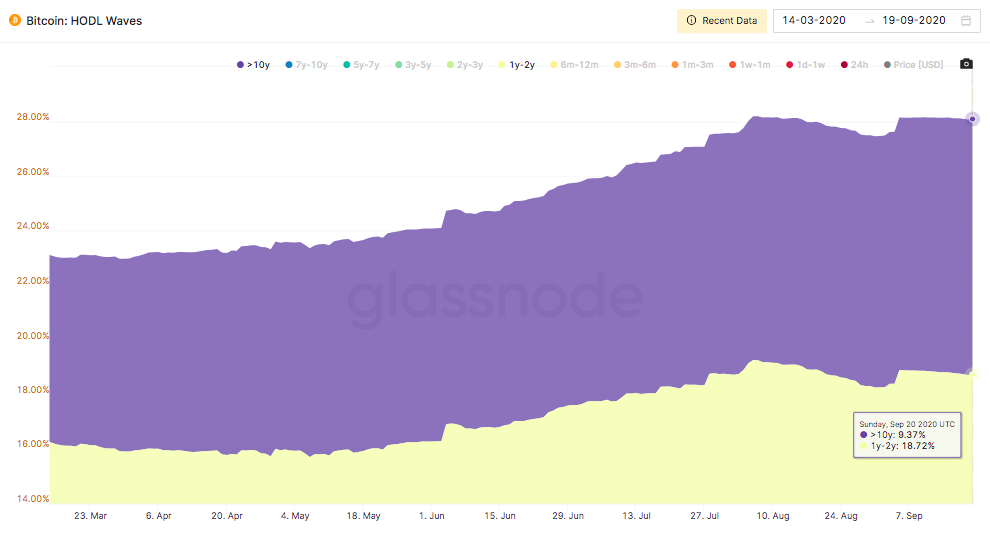Show the 6m-12m series

point(574,64)
